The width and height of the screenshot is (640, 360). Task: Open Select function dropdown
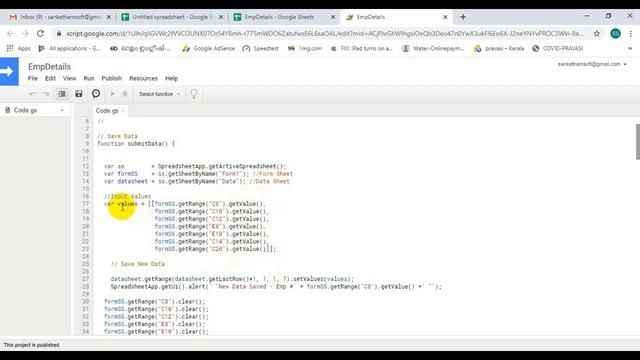[159, 94]
